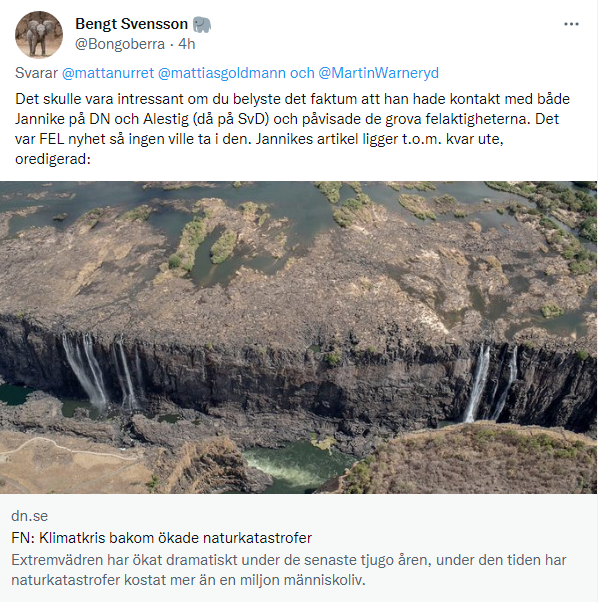The height and width of the screenshot is (603, 608).
Task: Click the elephant emoji beside the name
Action: 202,24
